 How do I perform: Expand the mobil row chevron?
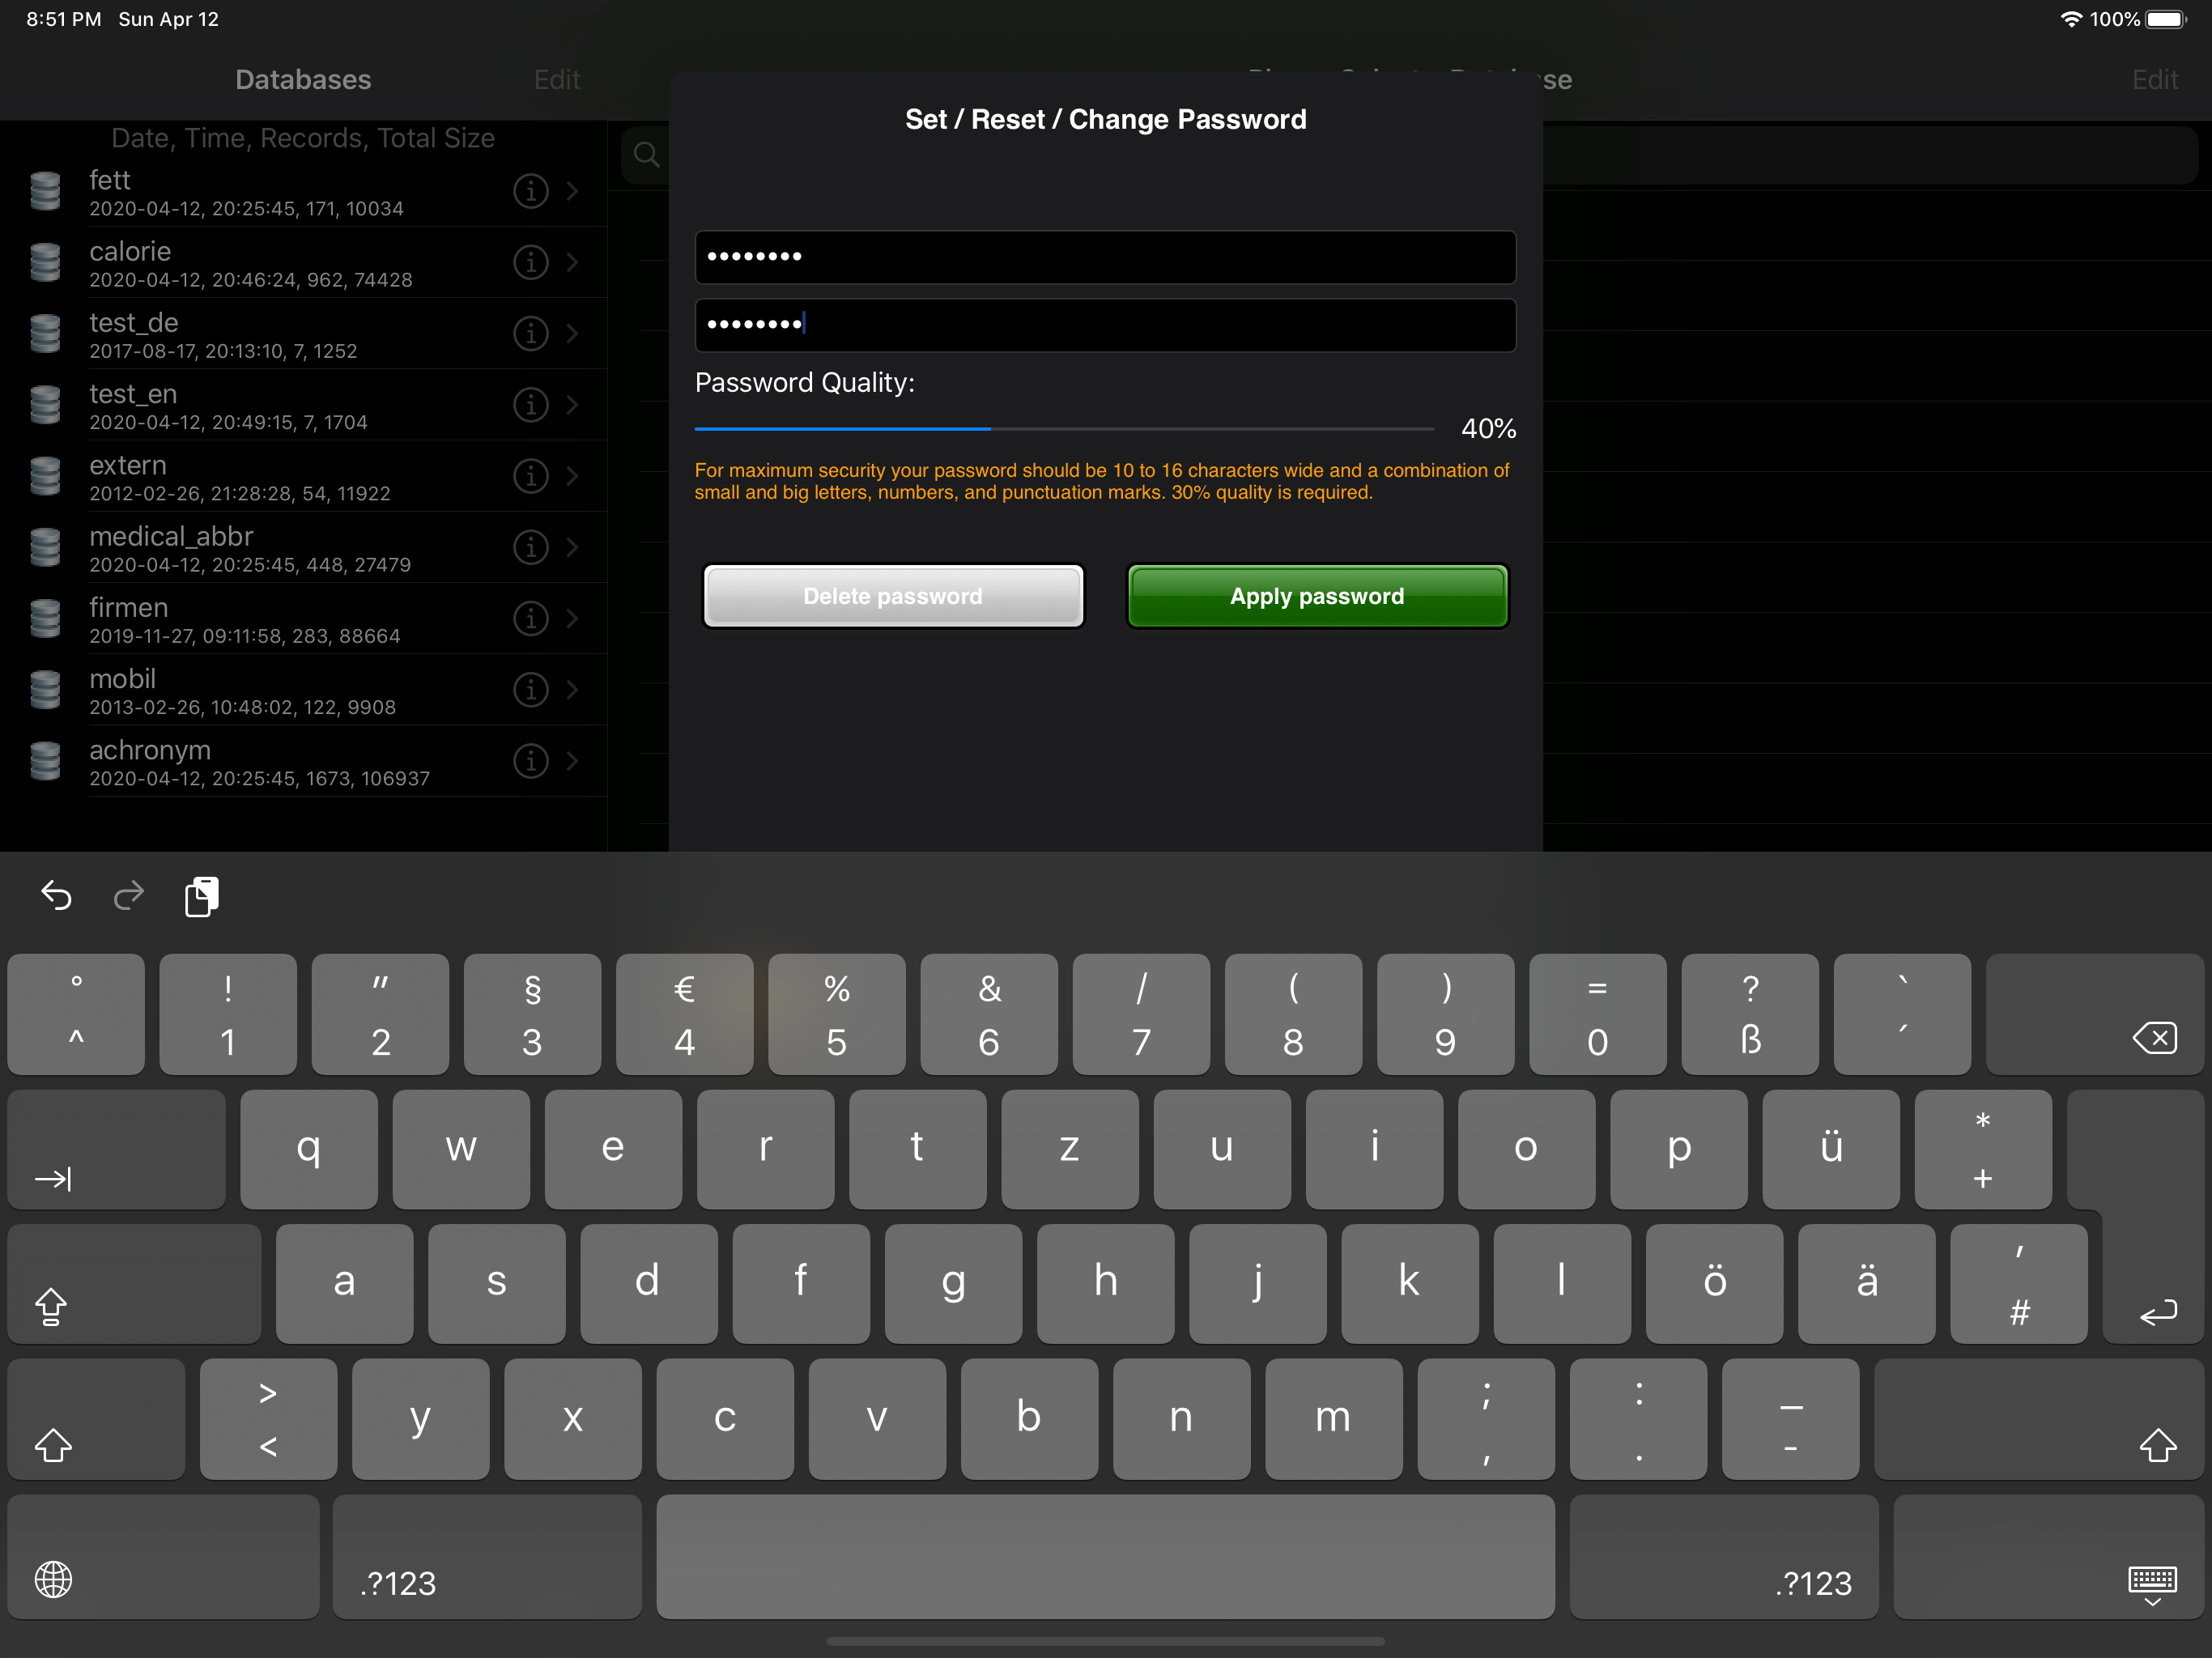click(x=572, y=690)
